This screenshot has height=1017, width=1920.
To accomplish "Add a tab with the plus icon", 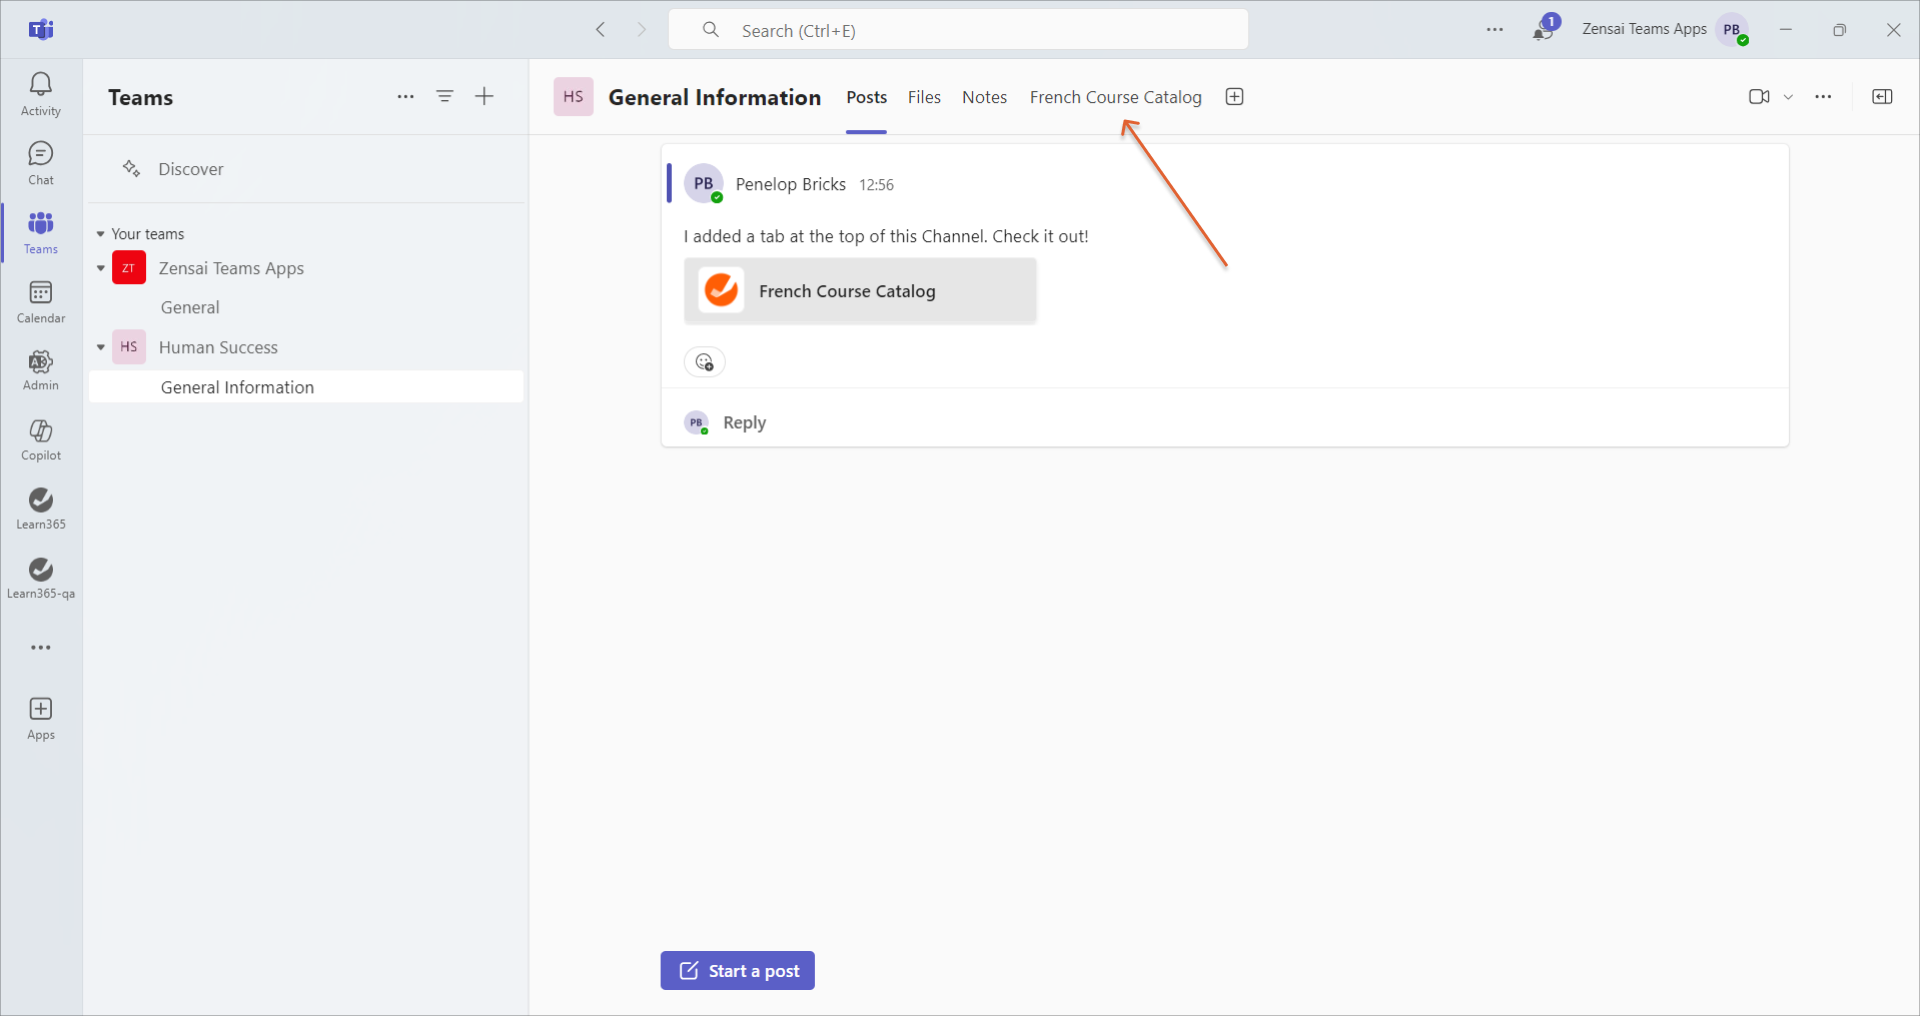I will [x=1234, y=97].
